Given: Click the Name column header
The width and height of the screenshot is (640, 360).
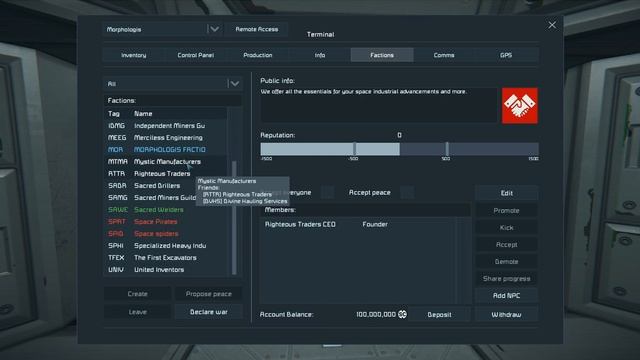Looking at the screenshot, I should pos(143,113).
